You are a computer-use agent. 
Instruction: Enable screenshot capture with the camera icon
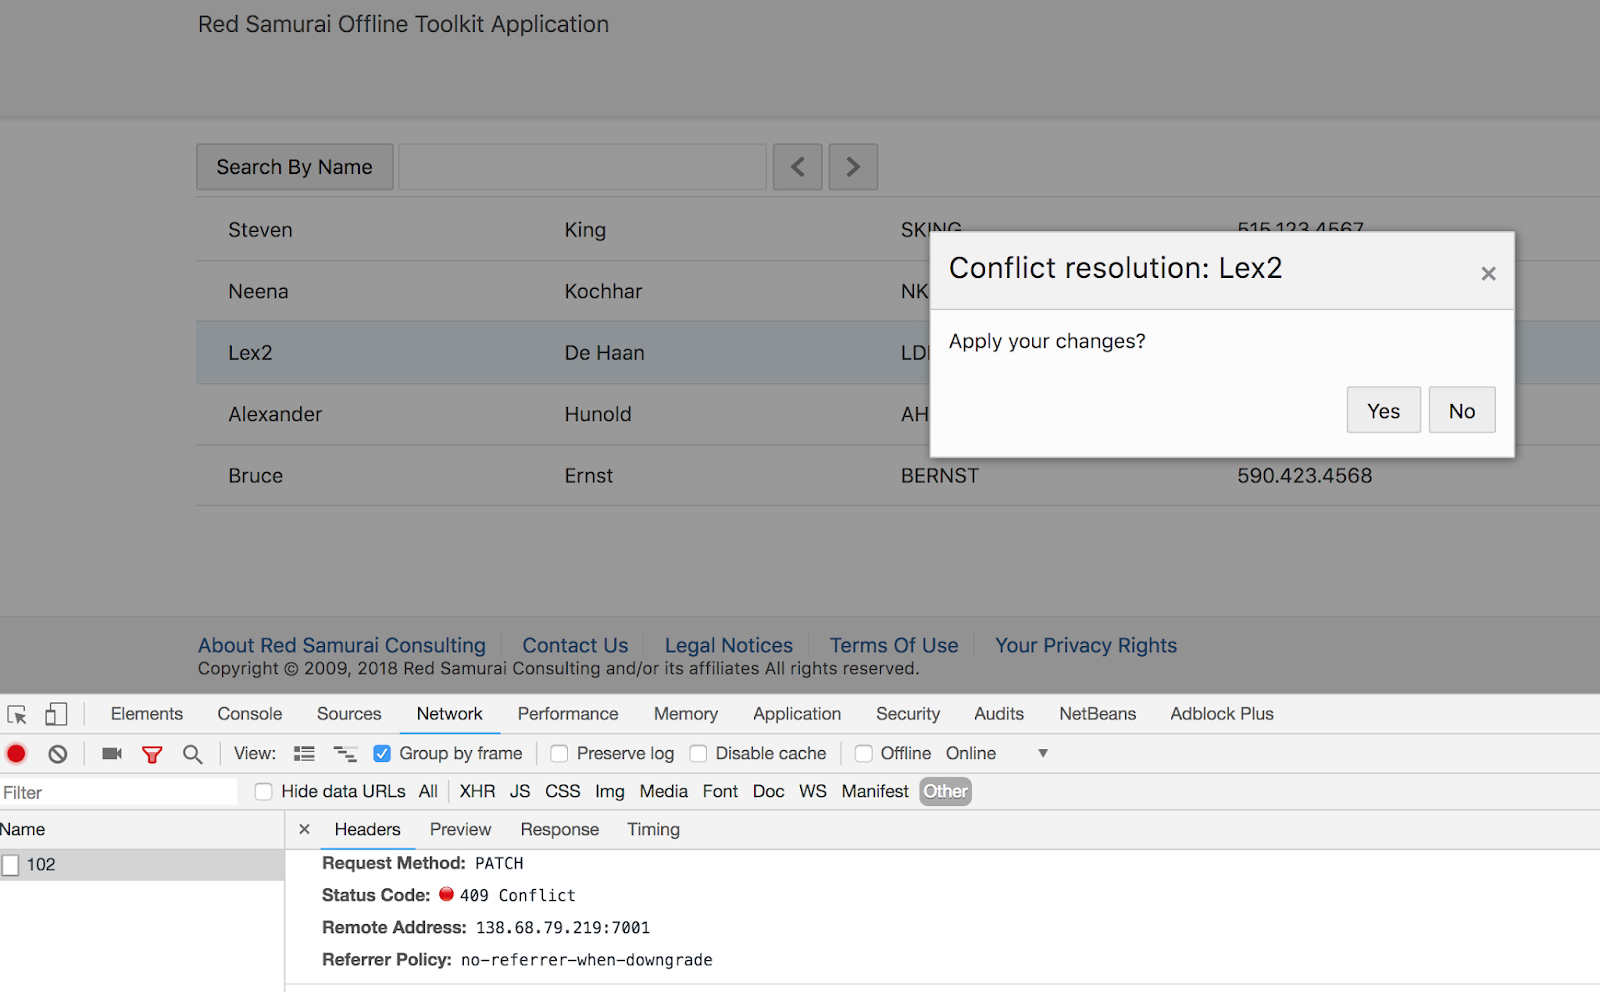point(111,753)
